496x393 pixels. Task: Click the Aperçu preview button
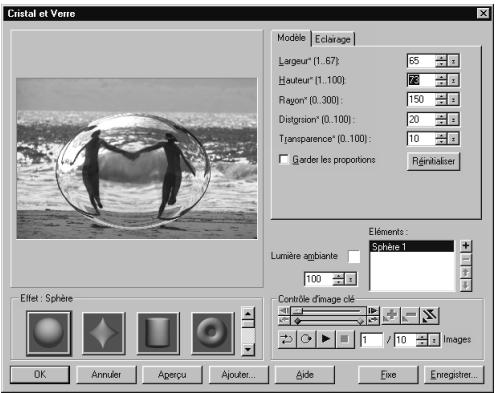172,375
